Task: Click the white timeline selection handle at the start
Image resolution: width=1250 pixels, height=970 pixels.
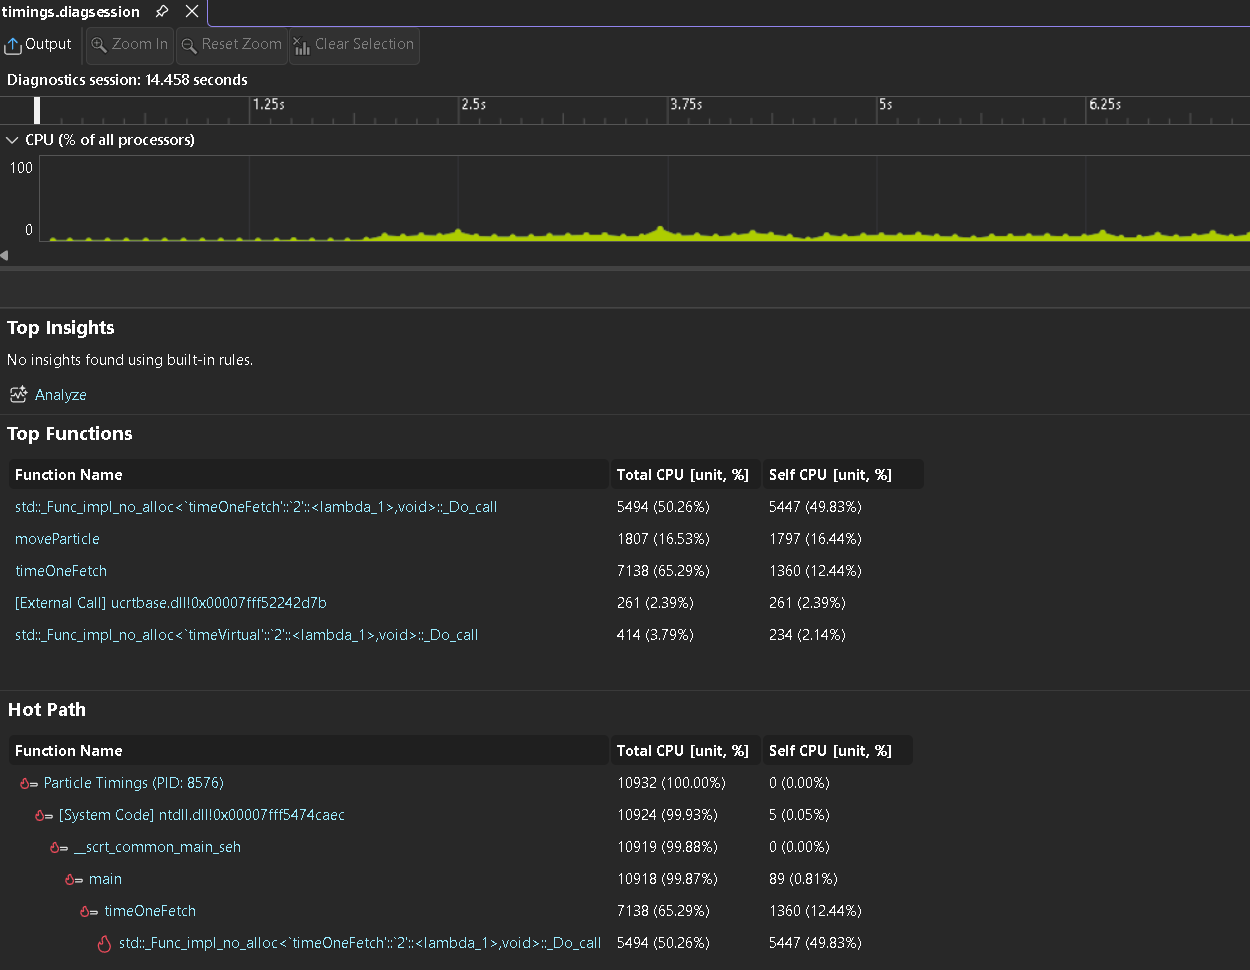Action: click(x=37, y=110)
